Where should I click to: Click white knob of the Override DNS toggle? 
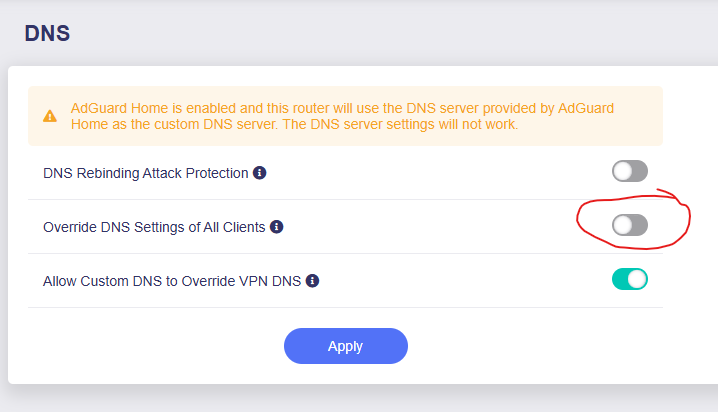tap(623, 226)
